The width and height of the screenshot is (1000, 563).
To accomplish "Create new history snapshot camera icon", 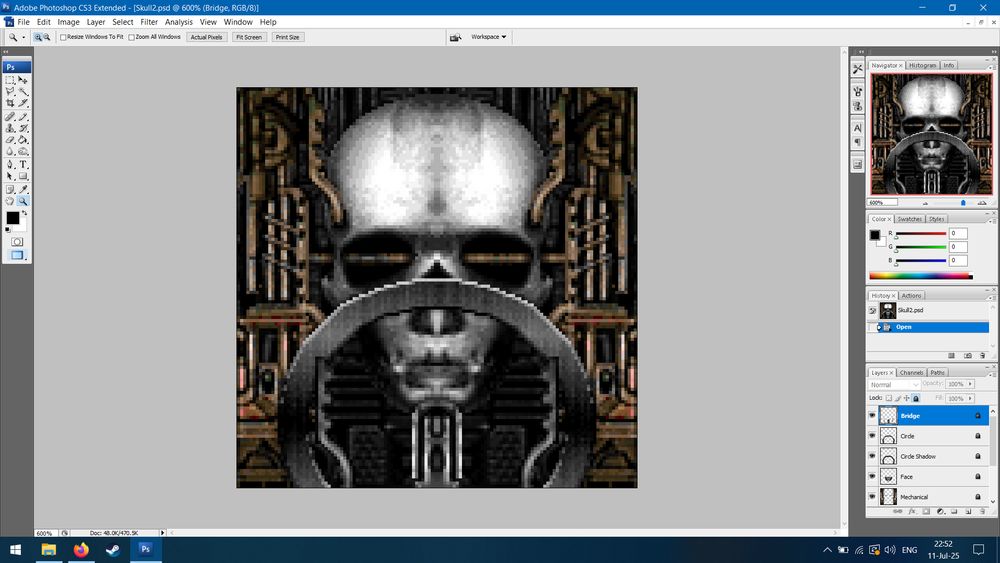I will click(x=967, y=356).
